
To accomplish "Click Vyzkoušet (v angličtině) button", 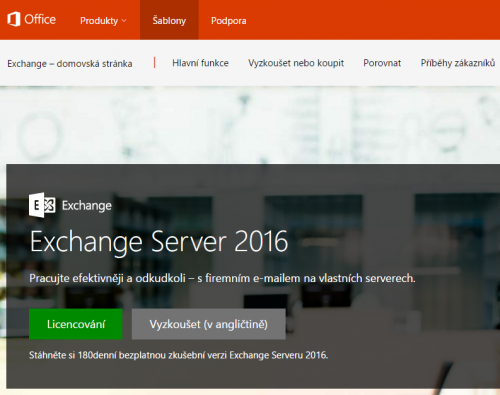I will (209, 324).
